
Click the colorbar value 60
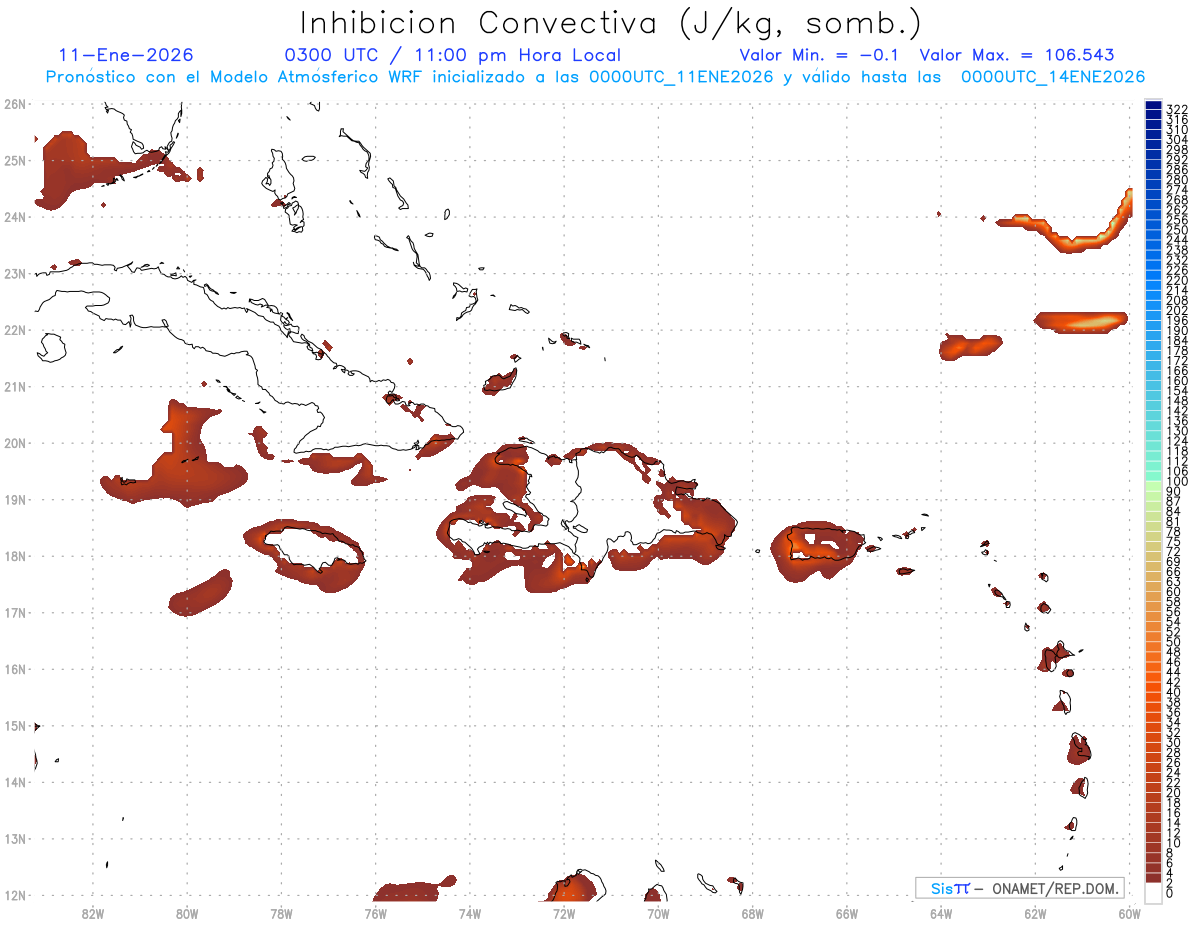click(x=1173, y=592)
